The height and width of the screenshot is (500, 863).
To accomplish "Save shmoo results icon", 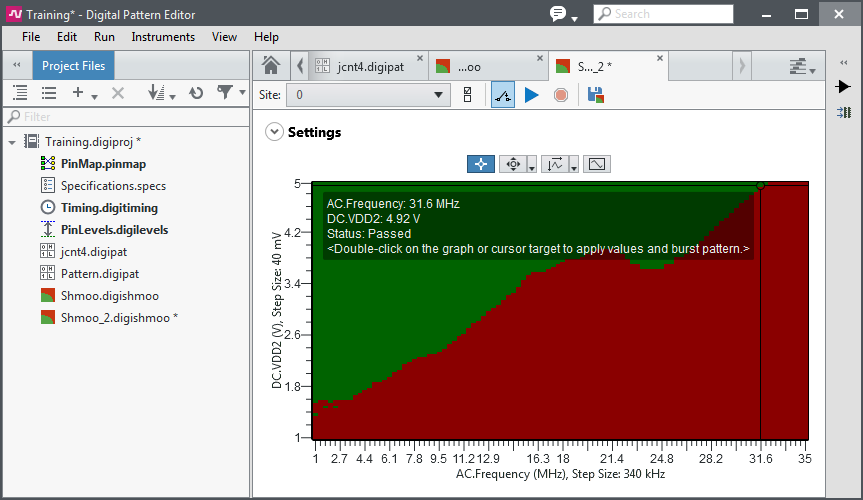I will 596,95.
